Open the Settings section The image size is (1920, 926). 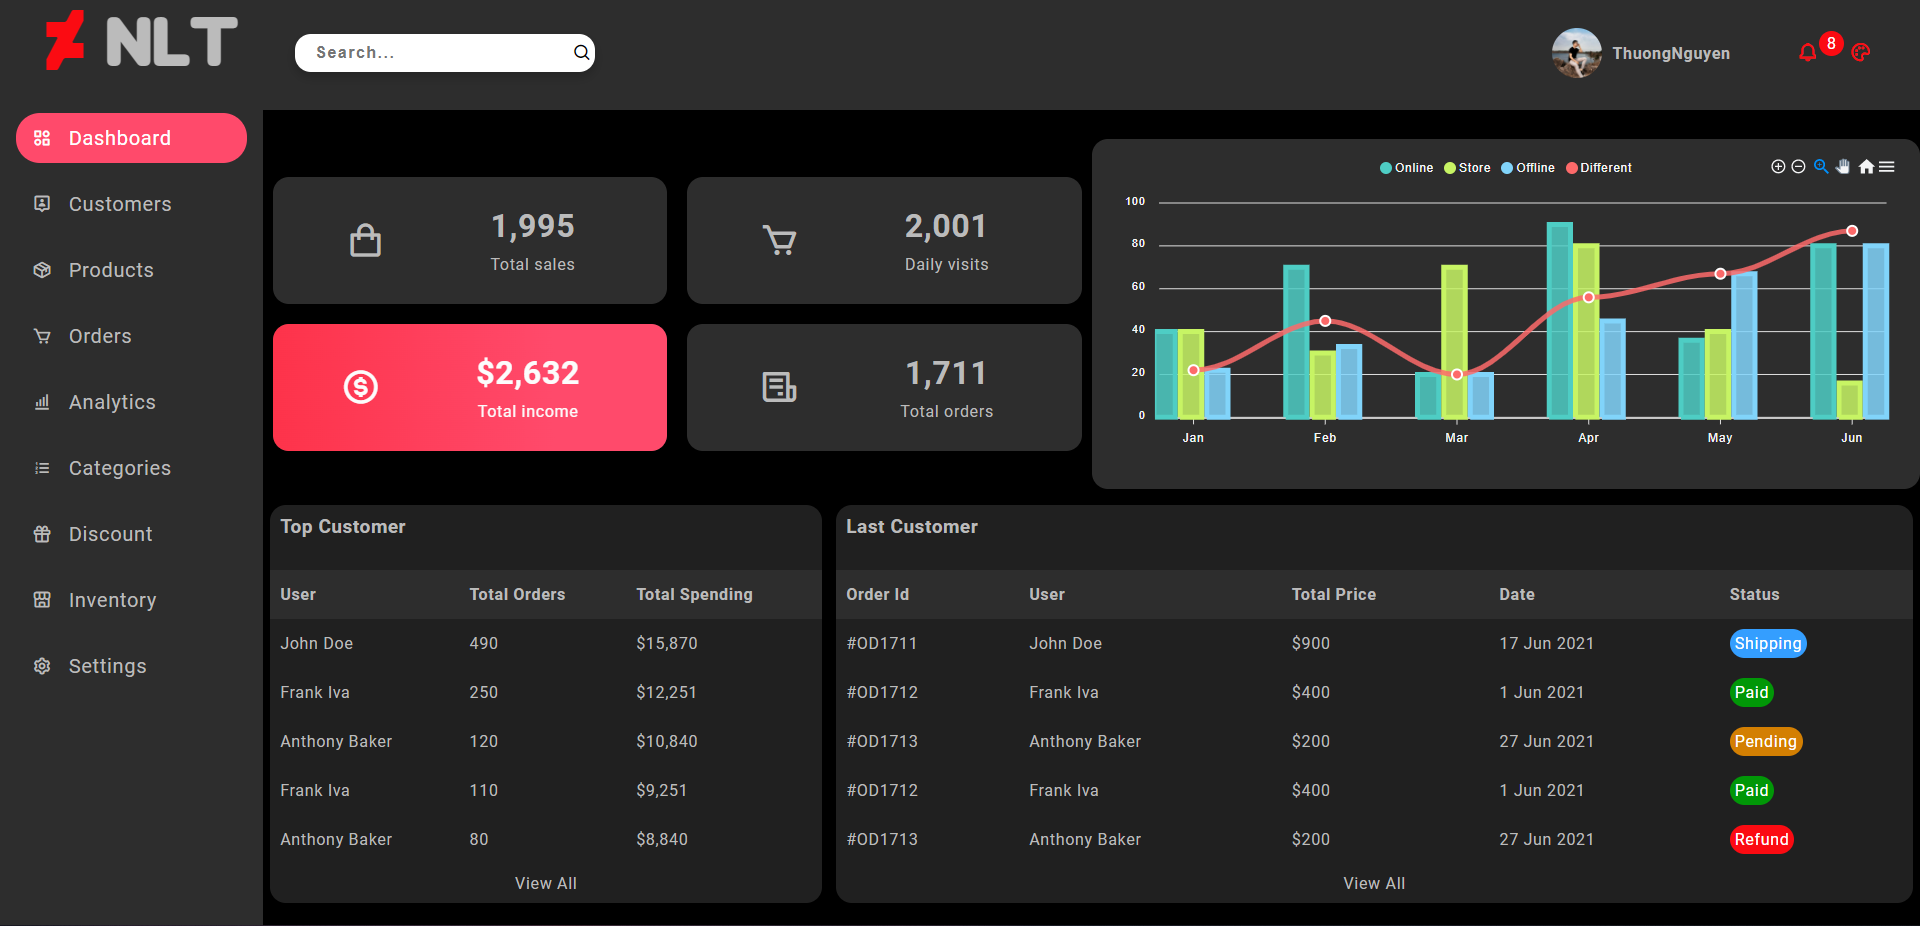(107, 666)
